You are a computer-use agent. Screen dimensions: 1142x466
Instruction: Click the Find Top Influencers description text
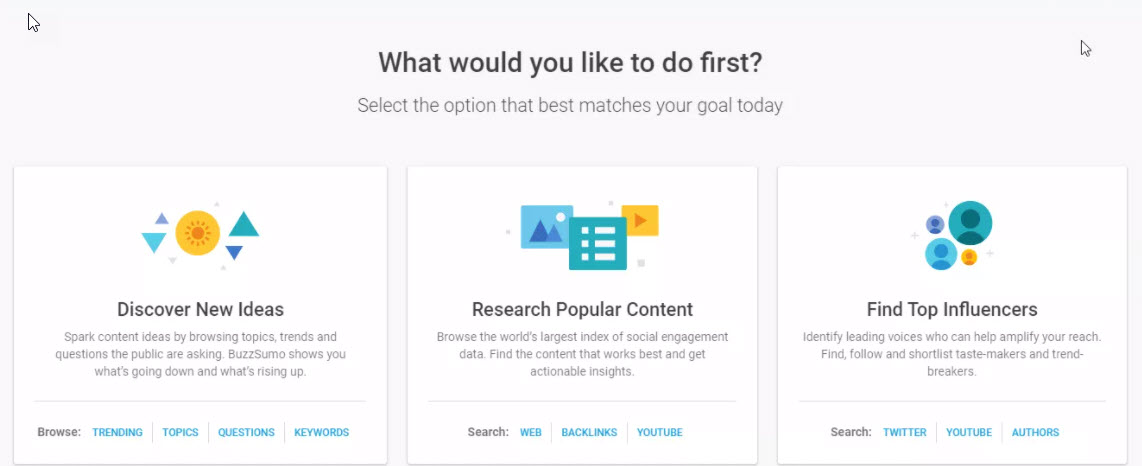point(952,354)
